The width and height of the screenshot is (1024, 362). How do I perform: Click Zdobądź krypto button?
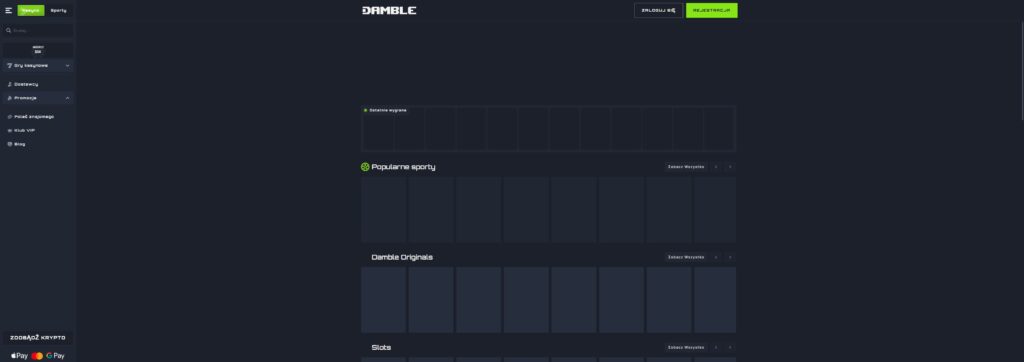pos(38,338)
